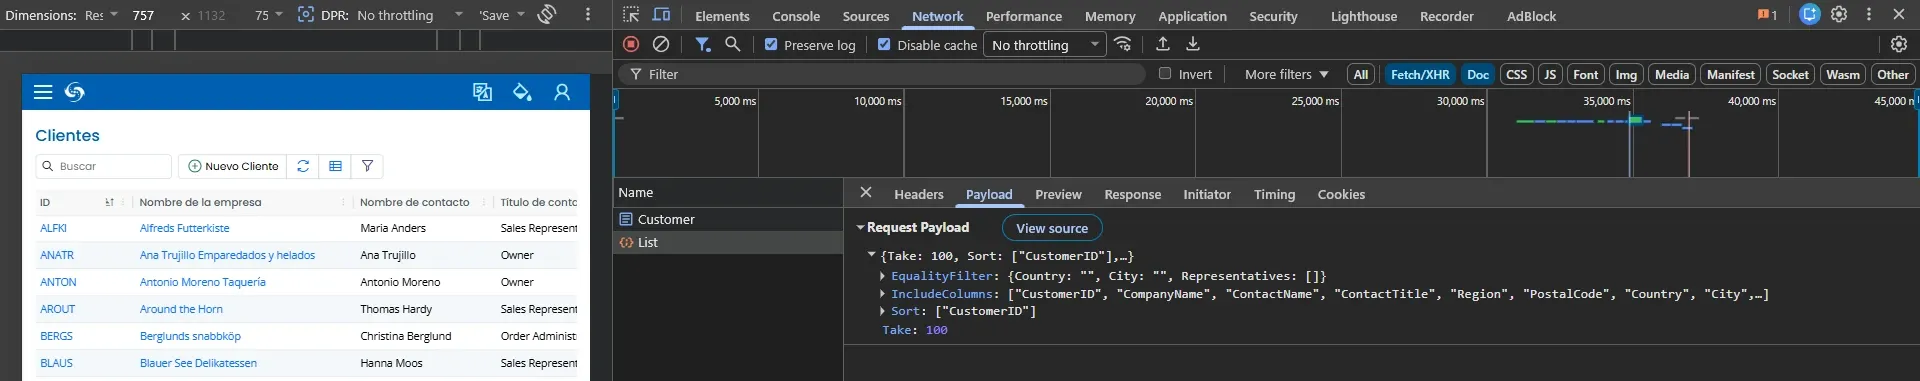Image resolution: width=1920 pixels, height=381 pixels.
Task: Enable the Invert filter checkbox
Action: click(1165, 73)
